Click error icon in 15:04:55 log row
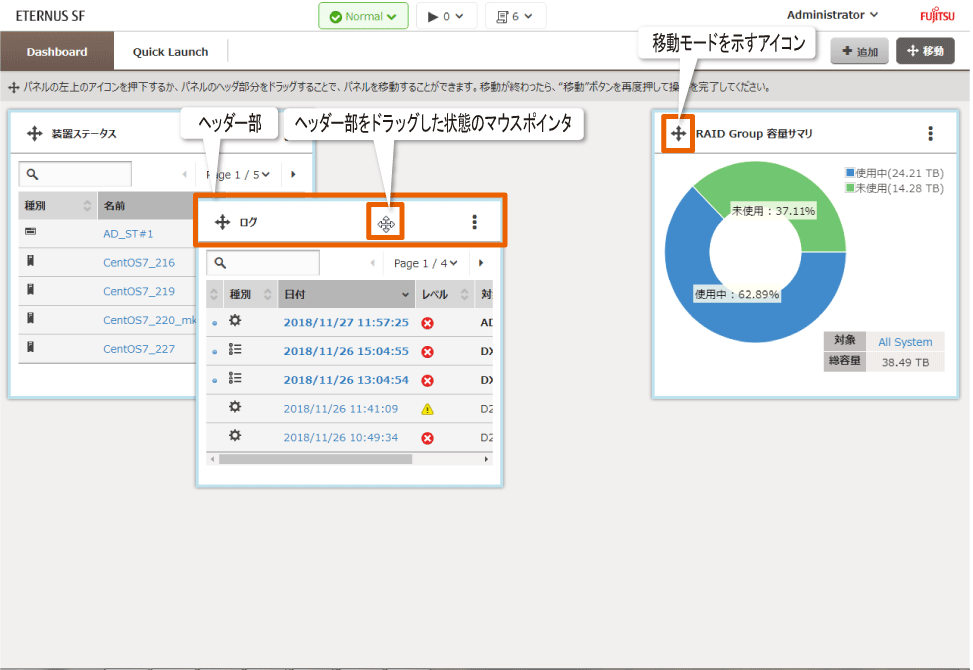 [x=428, y=352]
